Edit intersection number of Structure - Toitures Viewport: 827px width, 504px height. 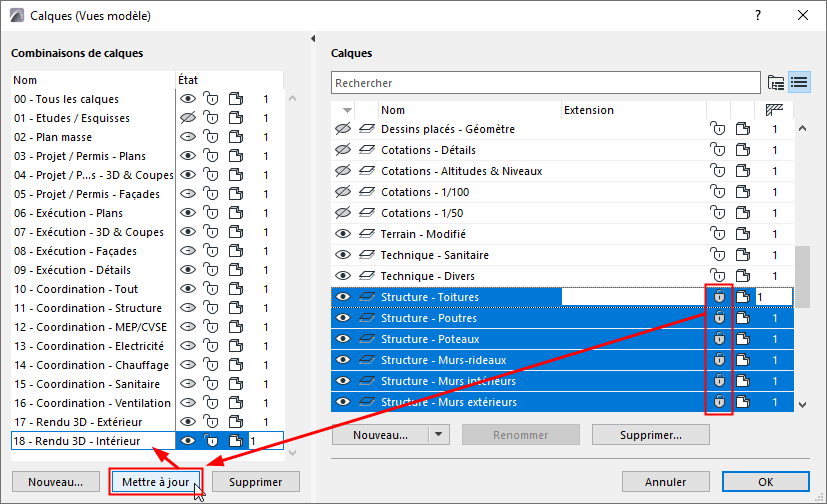pos(774,297)
